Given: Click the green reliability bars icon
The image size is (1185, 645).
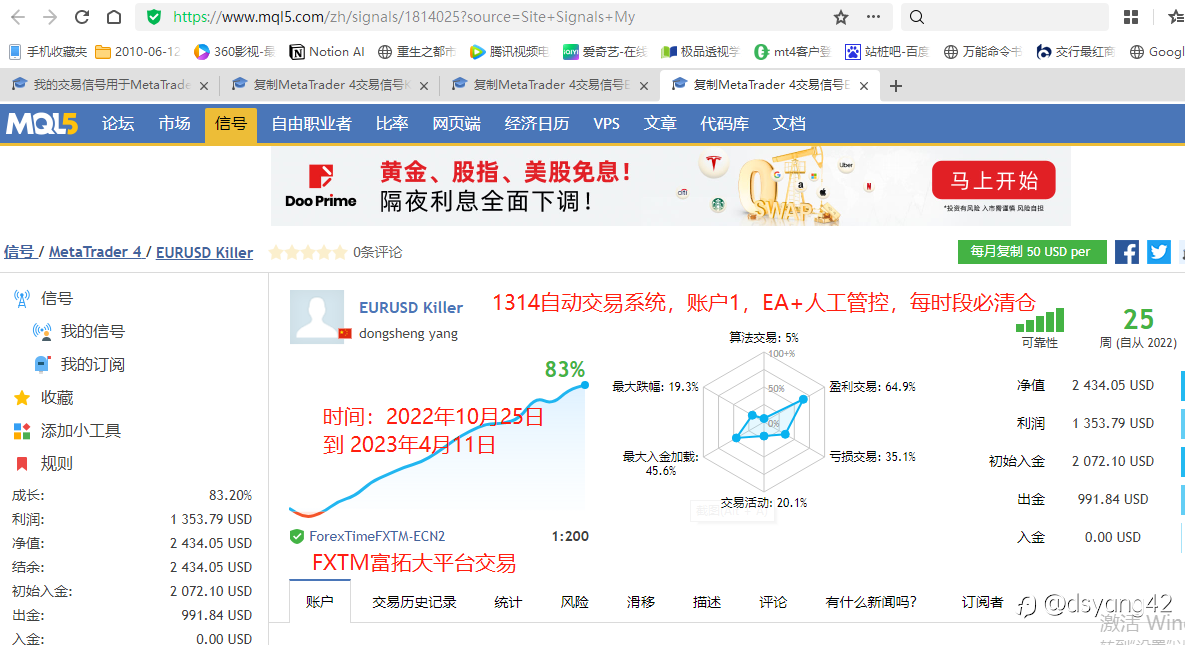Looking at the screenshot, I should tap(1040, 320).
